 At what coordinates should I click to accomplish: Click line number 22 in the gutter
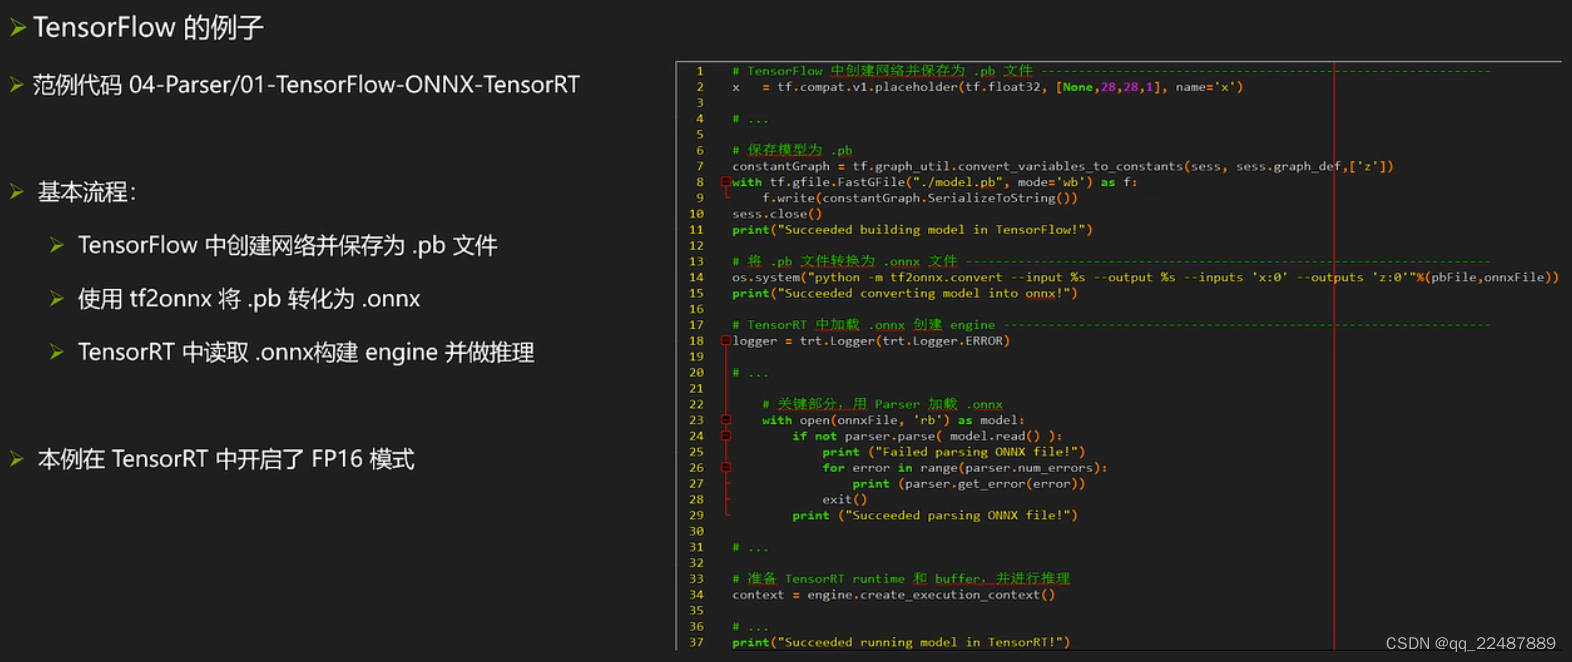point(696,404)
